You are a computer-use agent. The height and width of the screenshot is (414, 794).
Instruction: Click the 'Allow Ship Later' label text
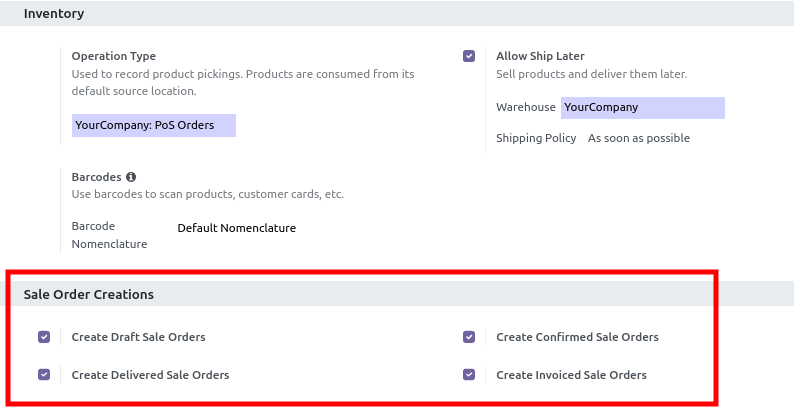point(540,56)
